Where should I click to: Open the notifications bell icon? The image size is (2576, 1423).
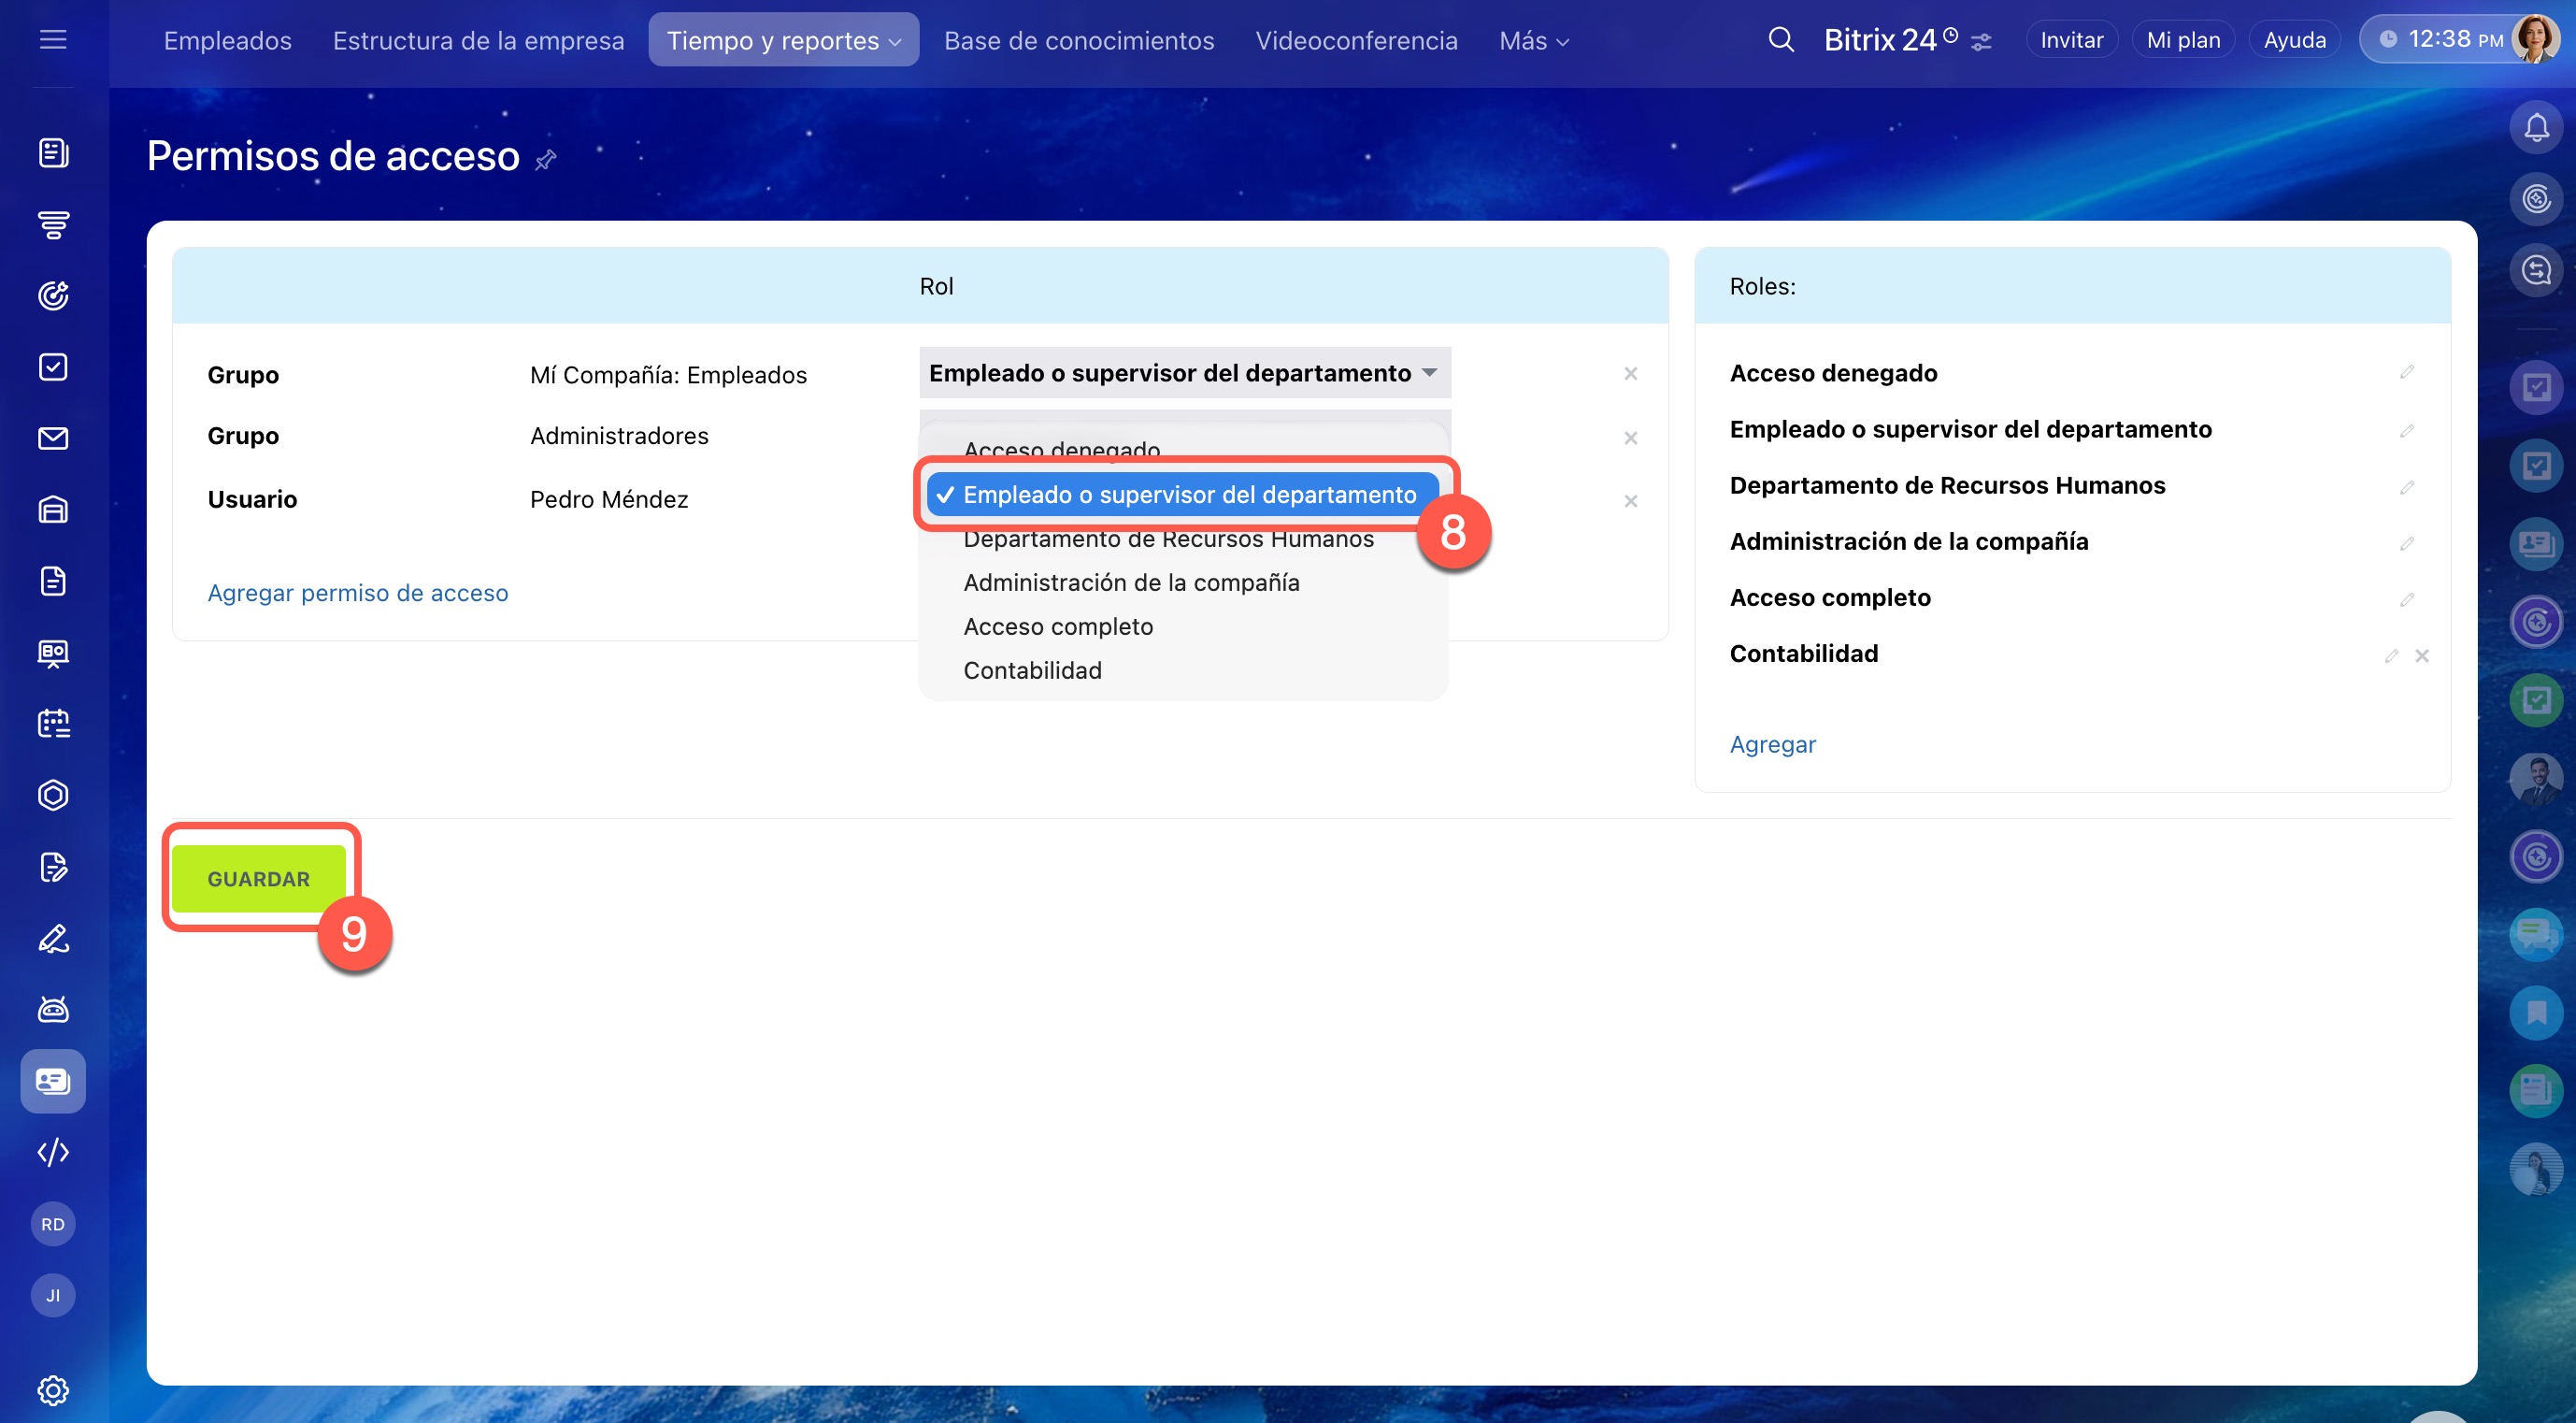(x=2536, y=127)
